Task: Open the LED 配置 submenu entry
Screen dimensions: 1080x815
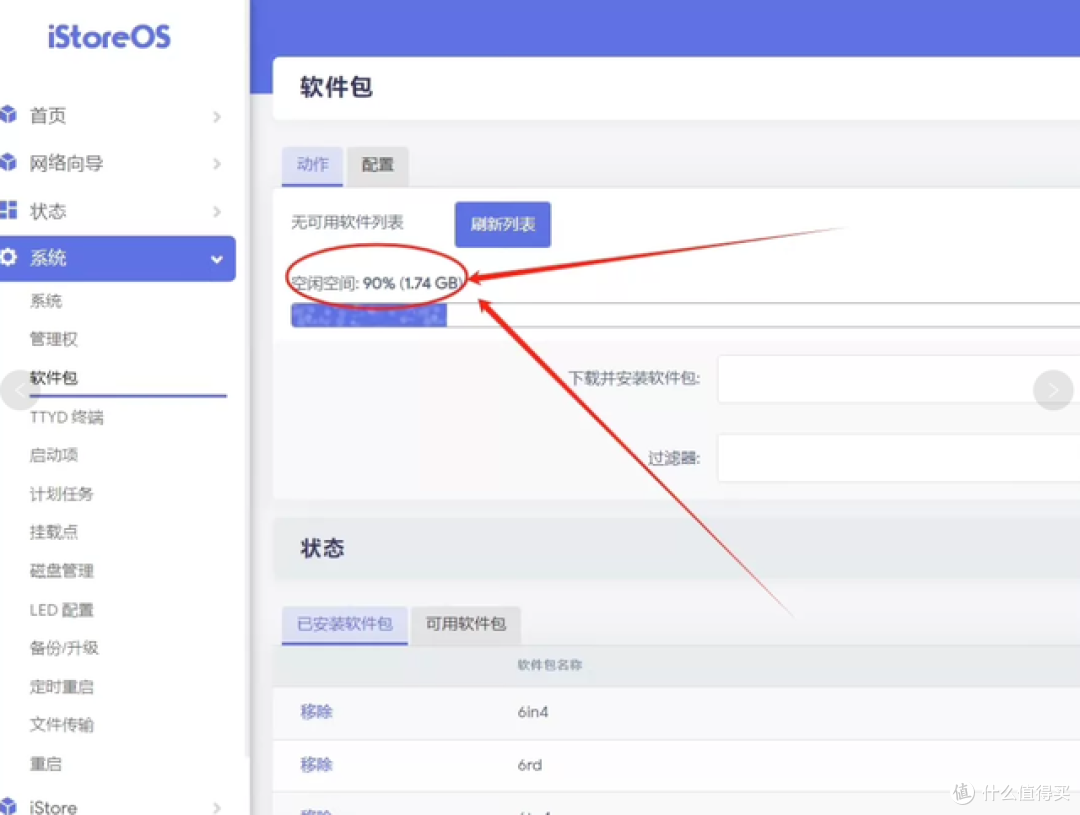Action: click(61, 610)
